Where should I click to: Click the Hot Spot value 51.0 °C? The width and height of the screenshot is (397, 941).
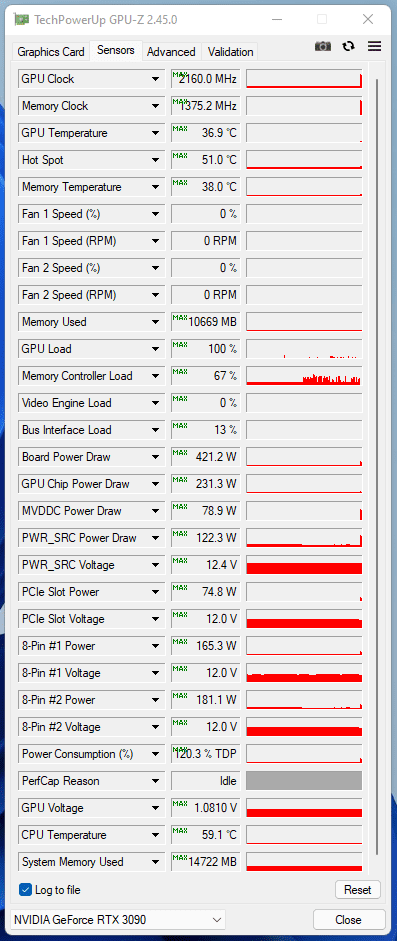(206, 160)
